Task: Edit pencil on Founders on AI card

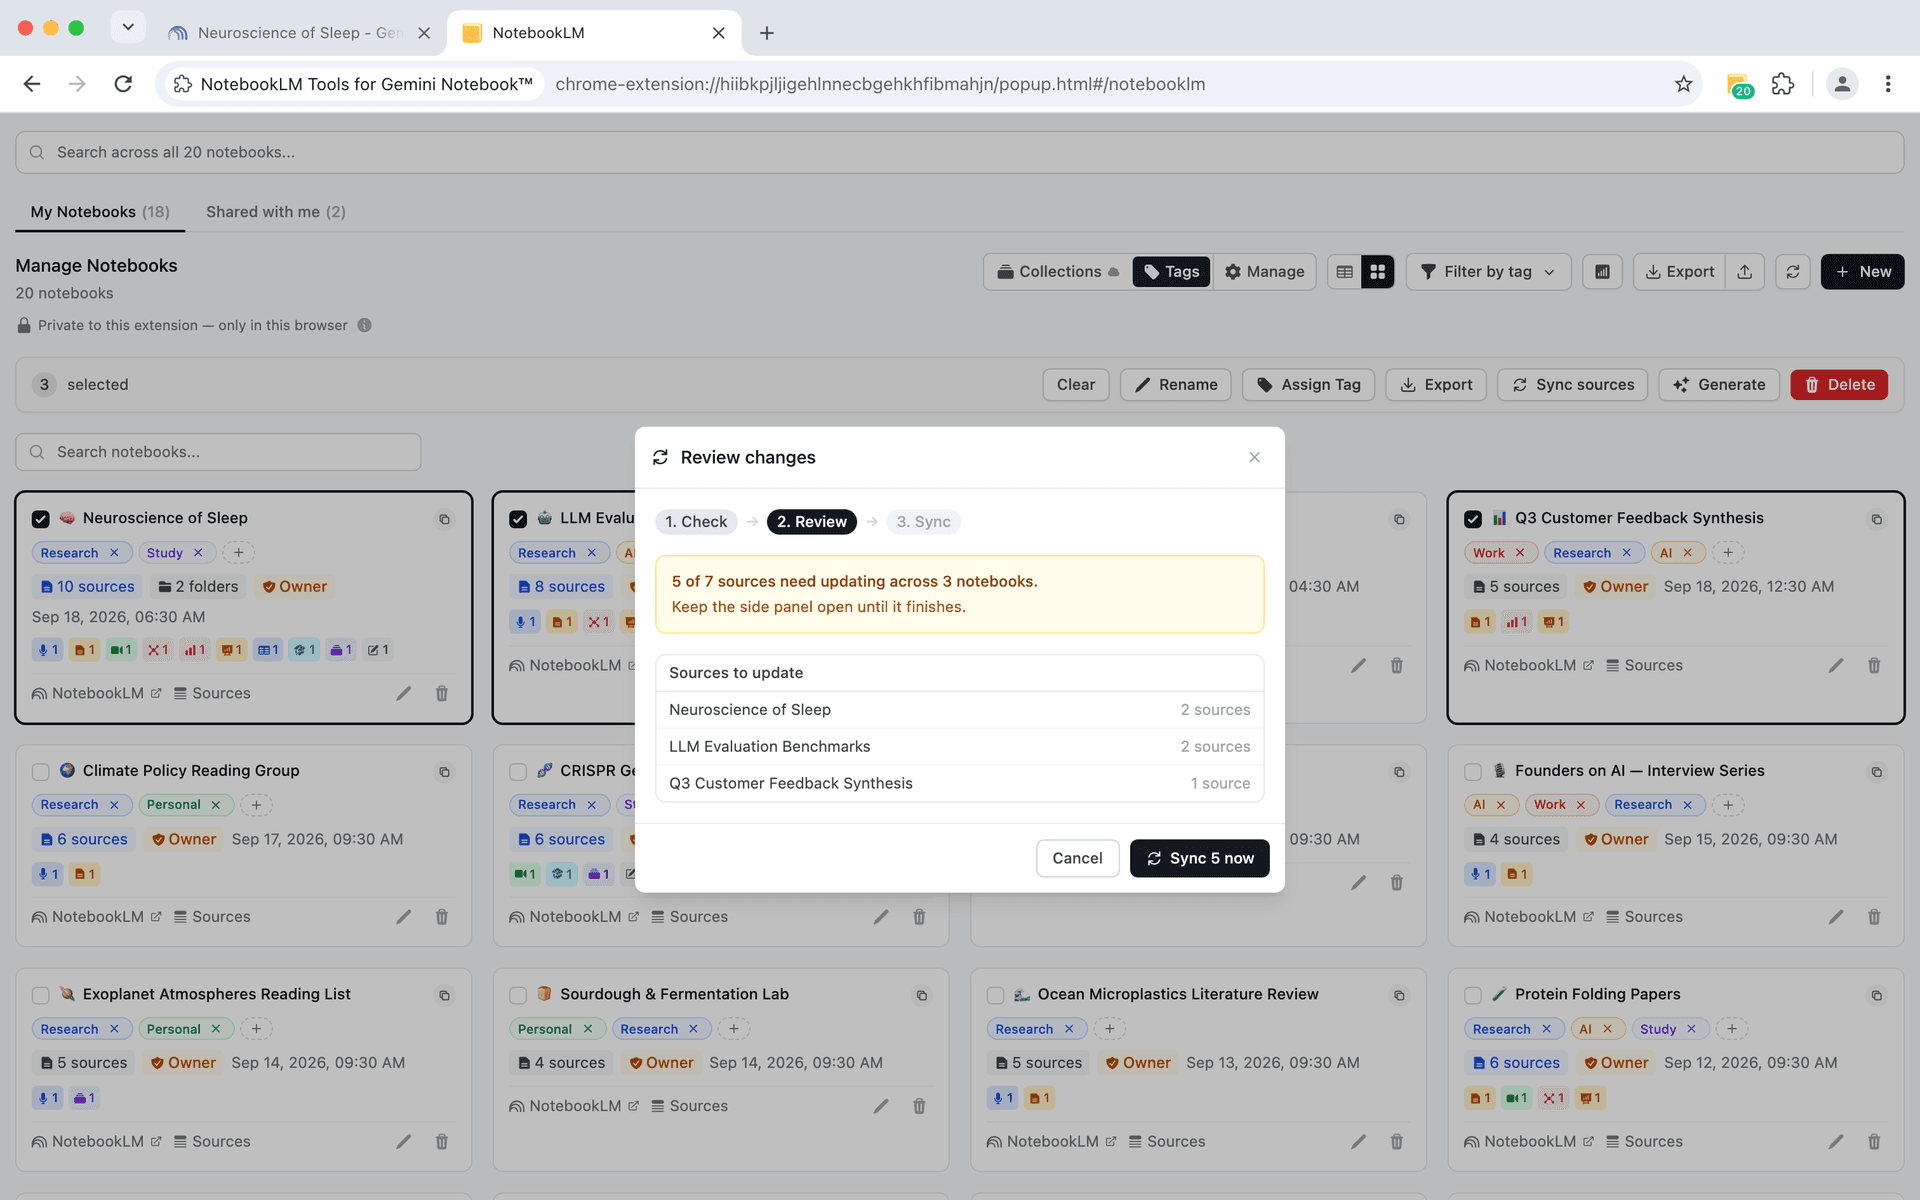Action: coord(1836,917)
